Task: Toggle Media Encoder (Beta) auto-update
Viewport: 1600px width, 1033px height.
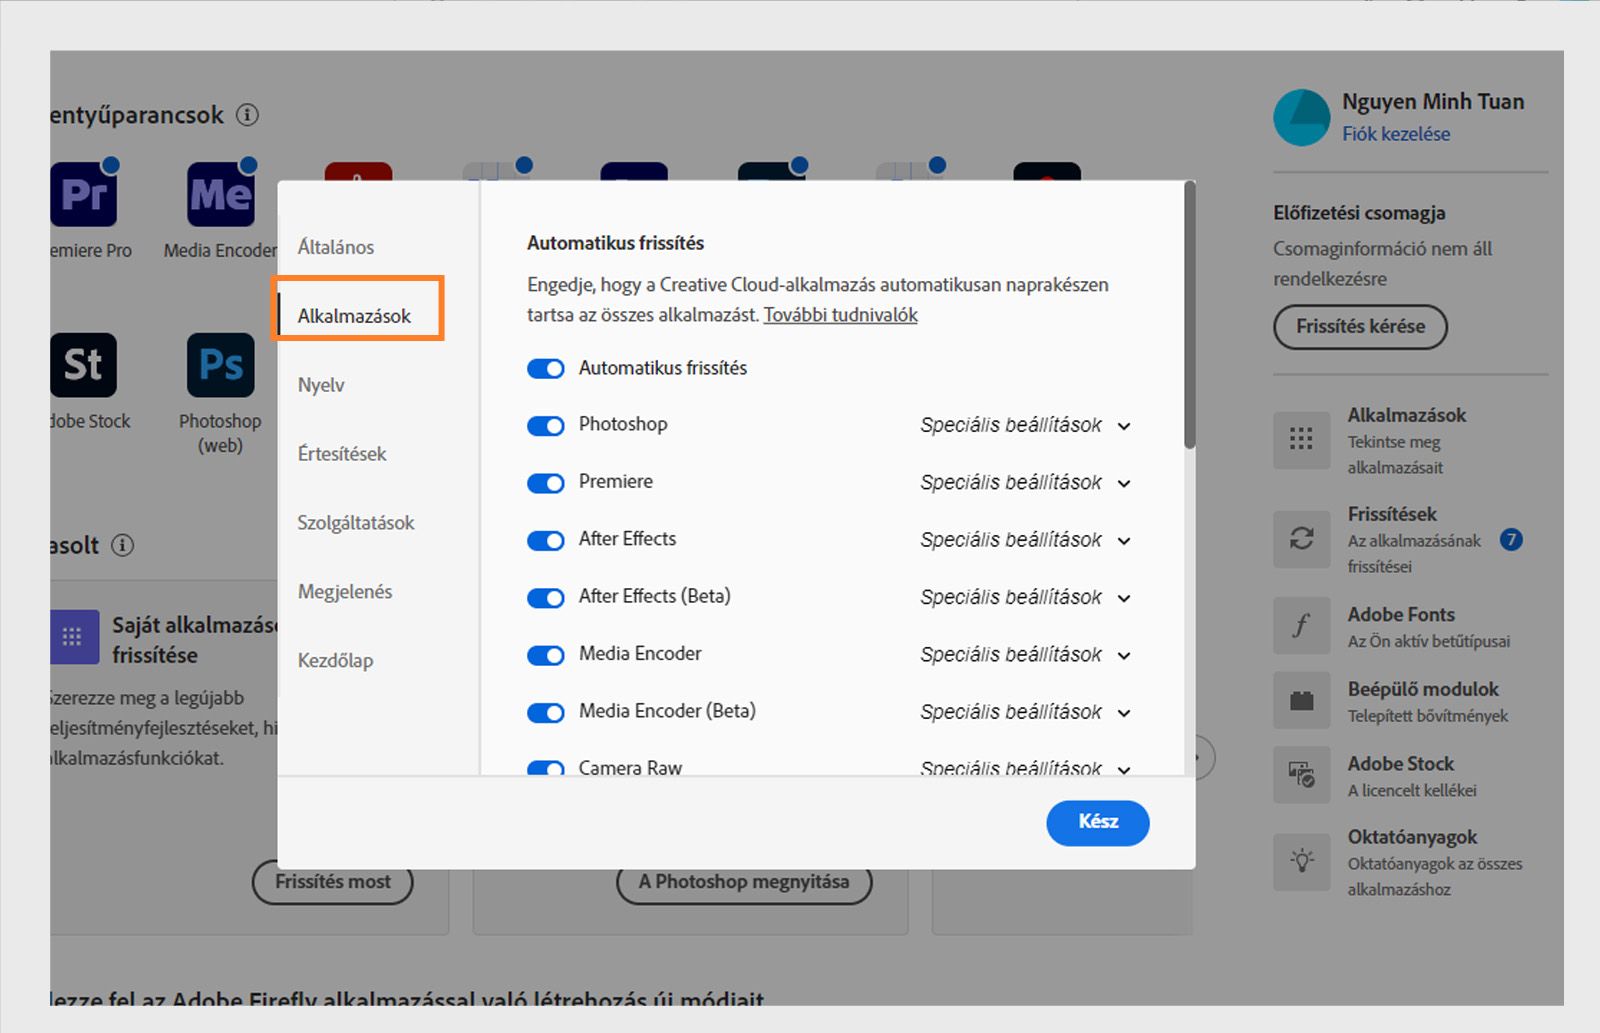Action: point(546,713)
